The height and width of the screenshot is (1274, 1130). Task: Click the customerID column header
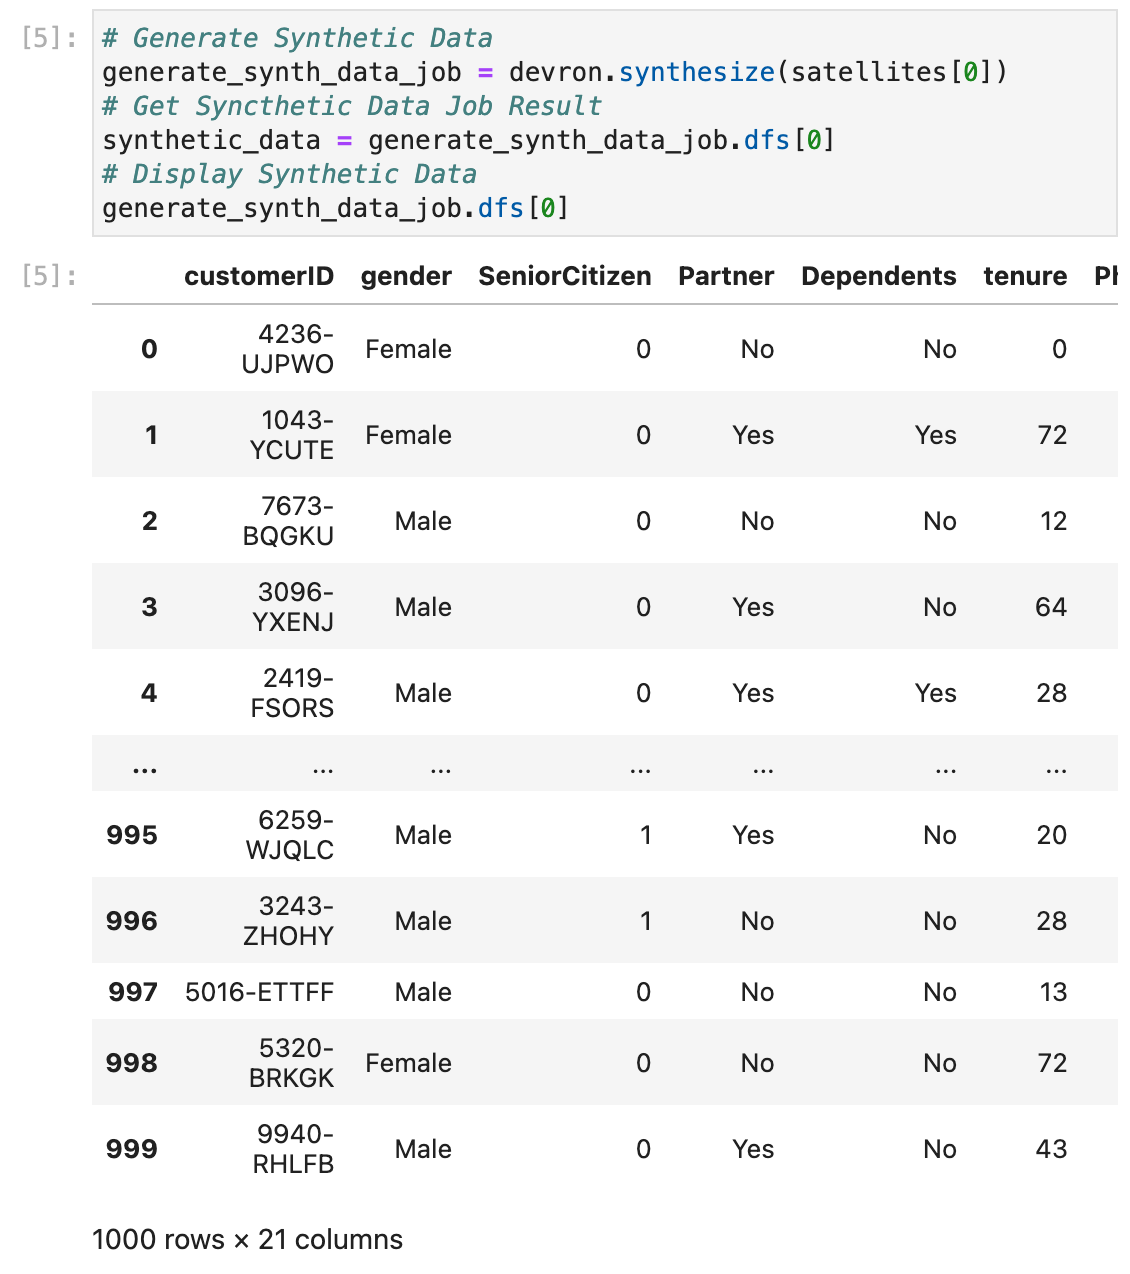point(259,277)
